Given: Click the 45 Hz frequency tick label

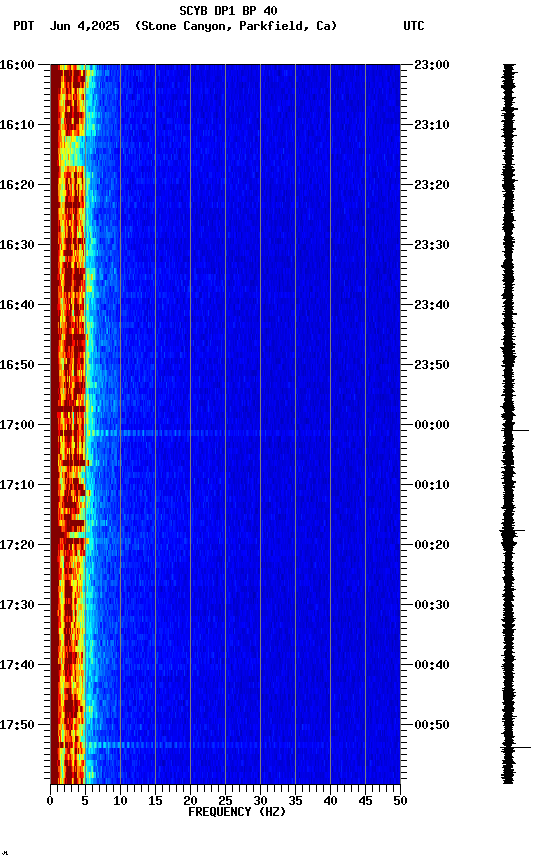Looking at the screenshot, I should pyautogui.click(x=365, y=801).
